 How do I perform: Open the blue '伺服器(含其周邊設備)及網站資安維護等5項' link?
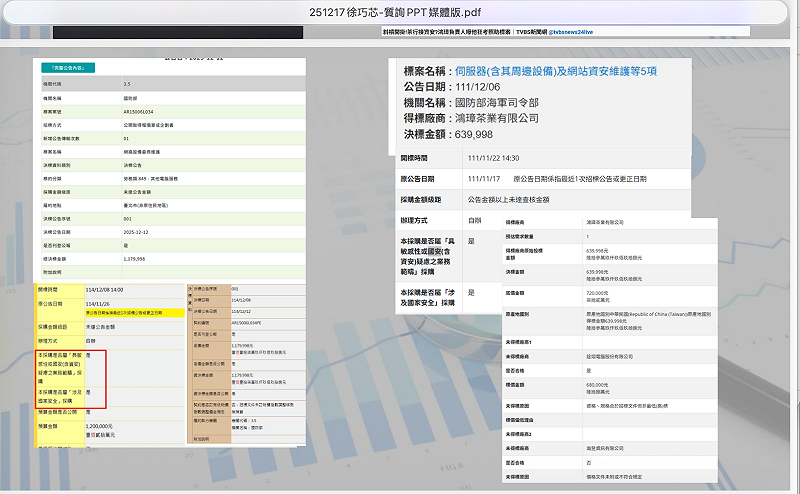(556, 71)
